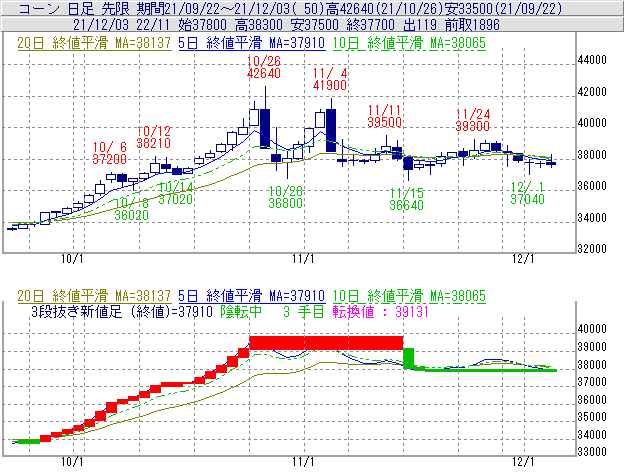This screenshot has height=475, width=624.
Task: Click lower chart 33000 axis label
Action: pyautogui.click(x=592, y=452)
